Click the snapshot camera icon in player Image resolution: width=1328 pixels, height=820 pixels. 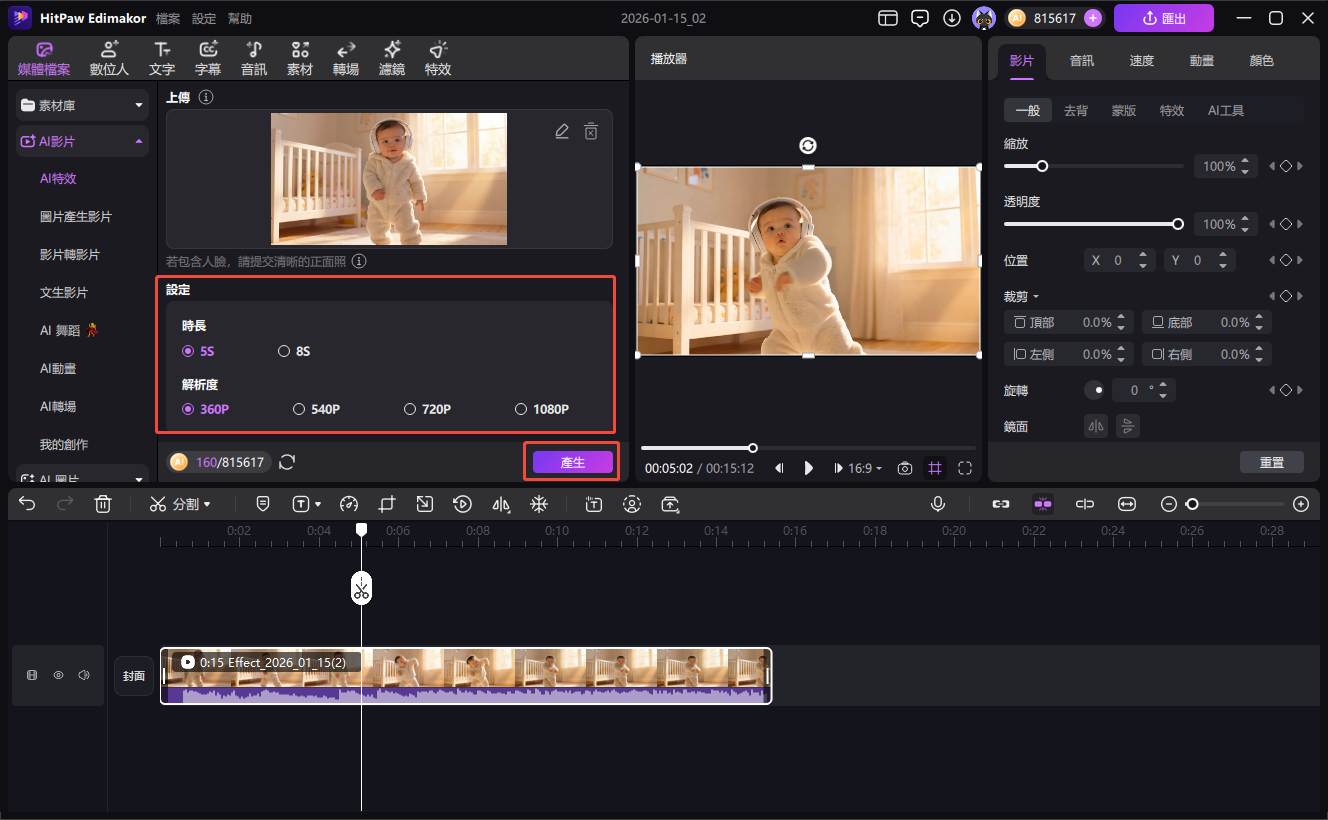[x=904, y=468]
